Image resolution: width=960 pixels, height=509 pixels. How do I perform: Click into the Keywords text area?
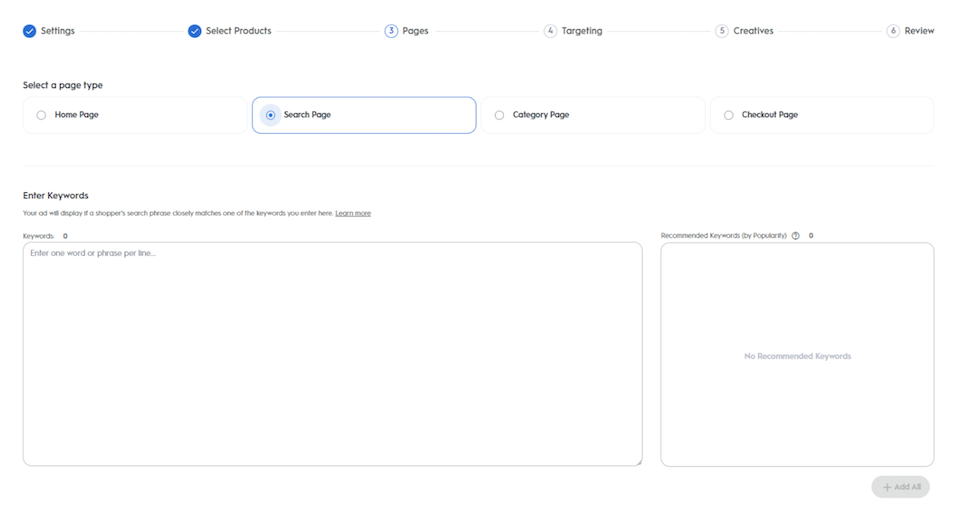point(332,354)
